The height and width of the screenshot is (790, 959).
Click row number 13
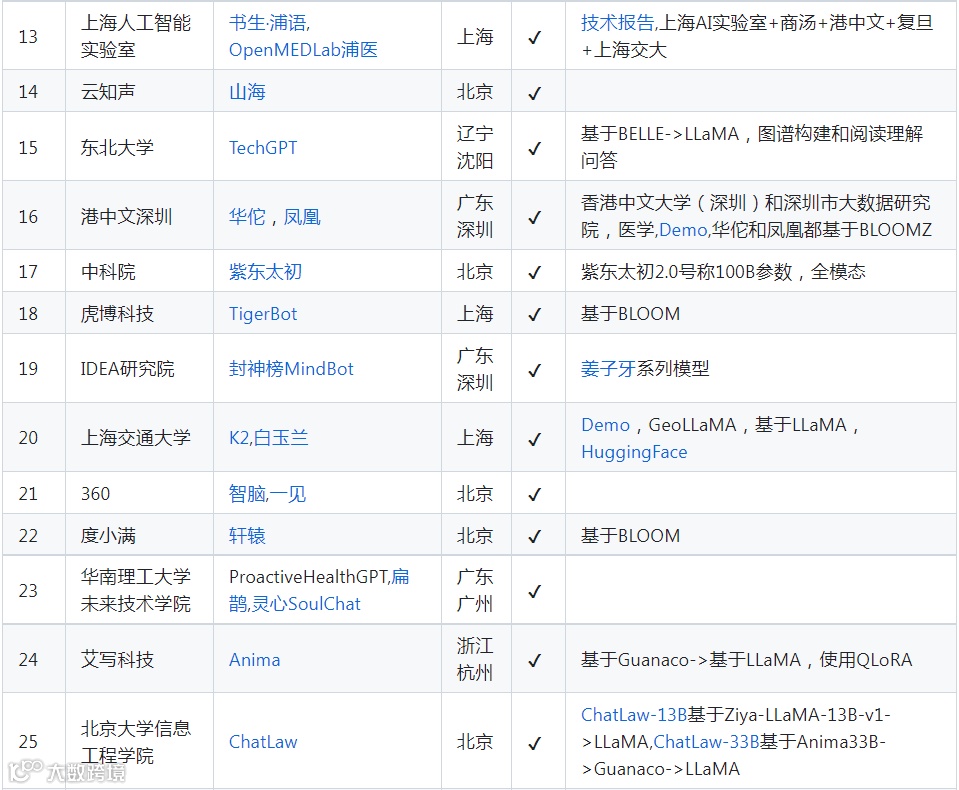click(x=28, y=37)
